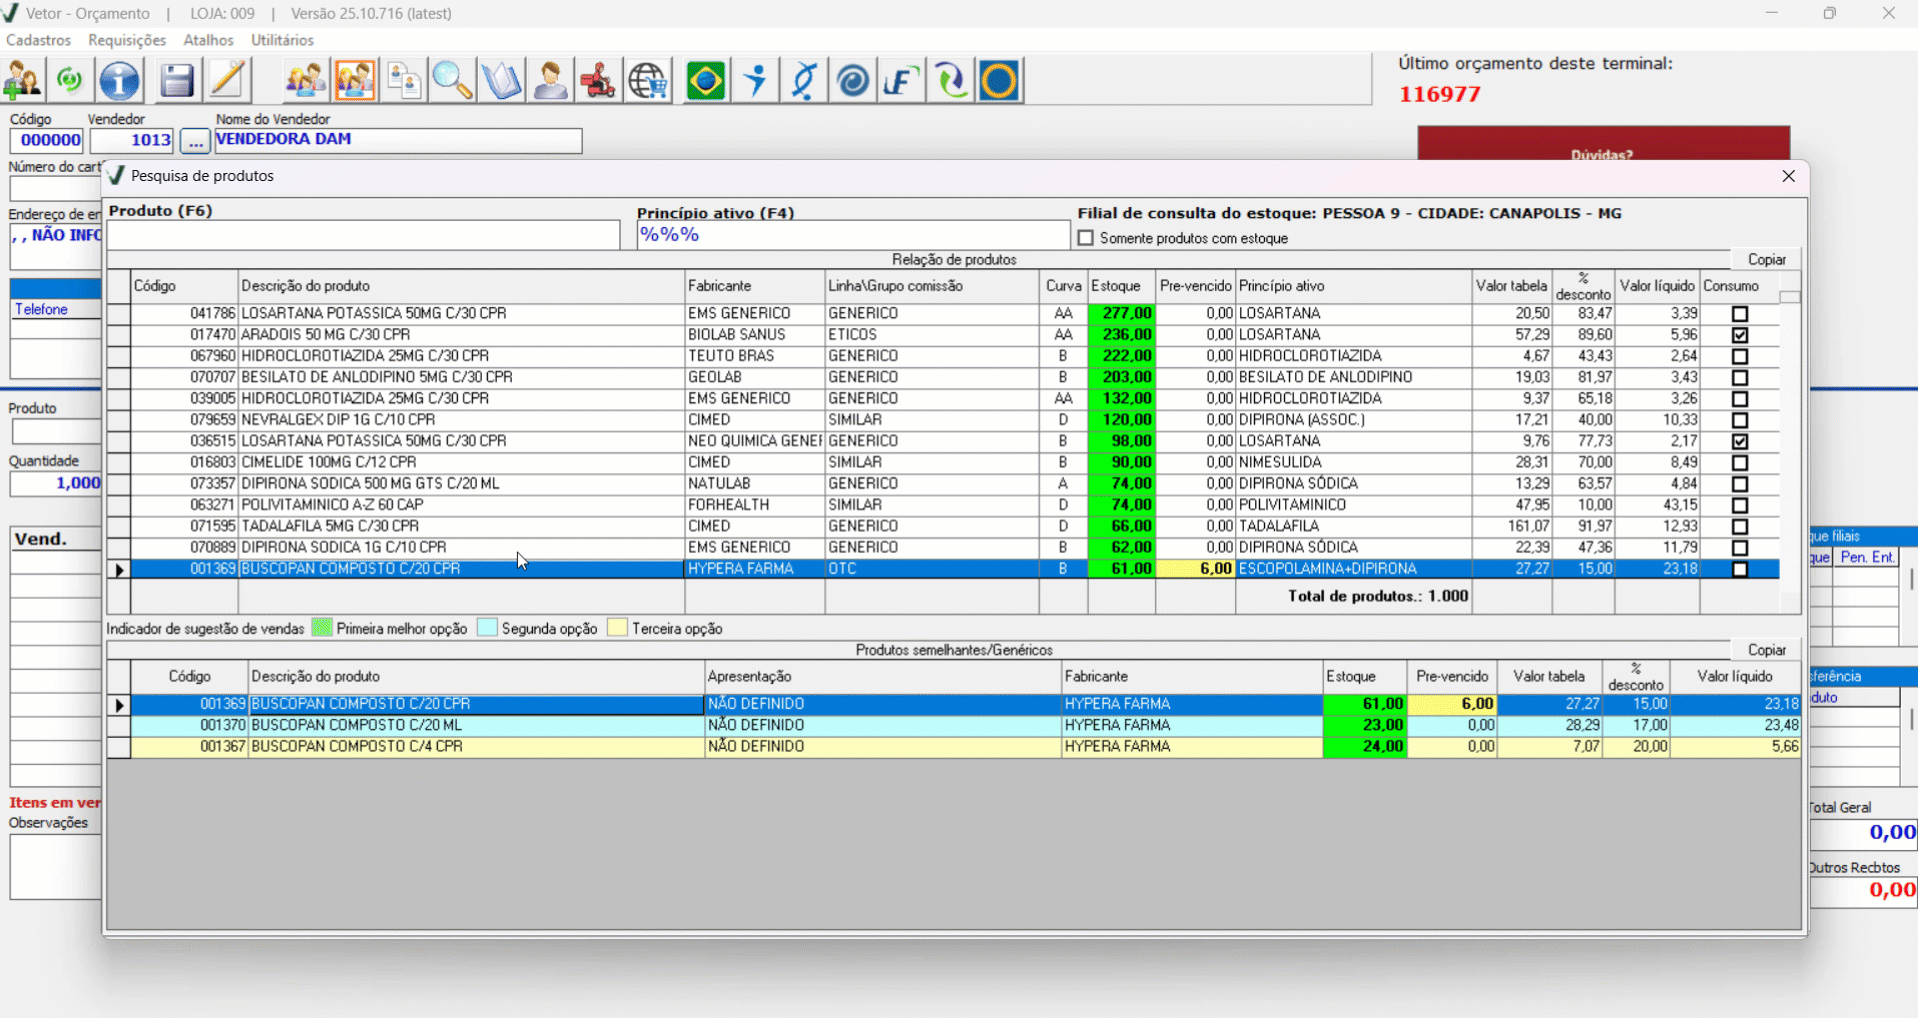Click the red Dúvidas? button
The image size is (1918, 1018).
[x=1602, y=146]
